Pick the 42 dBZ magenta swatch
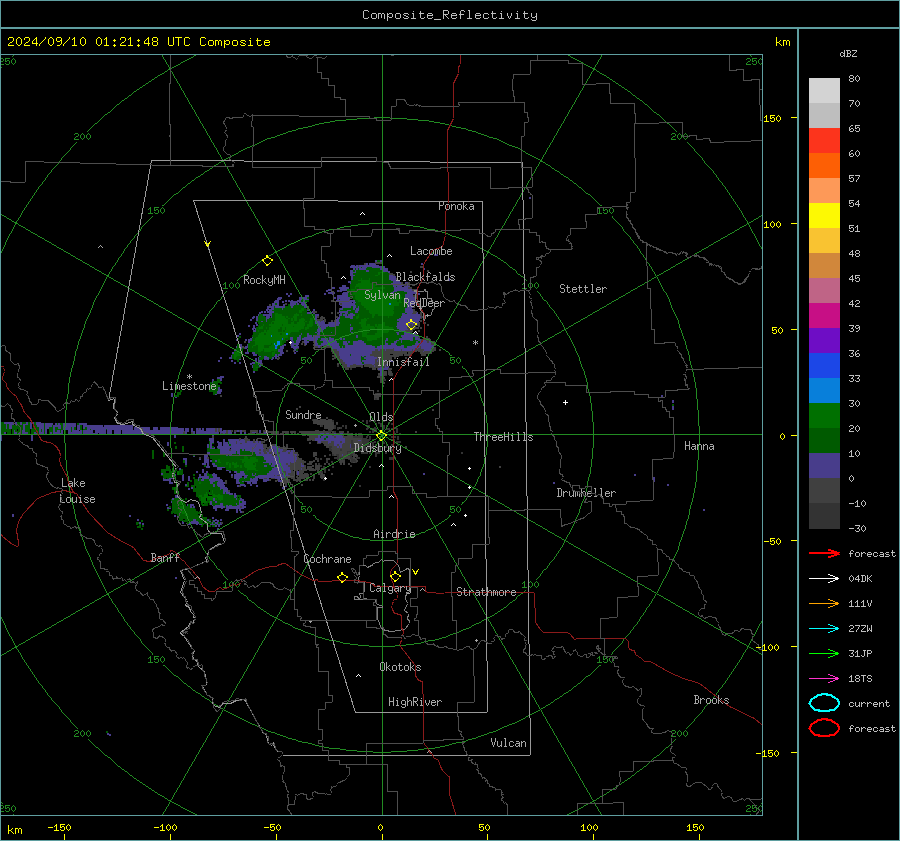900x841 pixels. click(x=824, y=315)
